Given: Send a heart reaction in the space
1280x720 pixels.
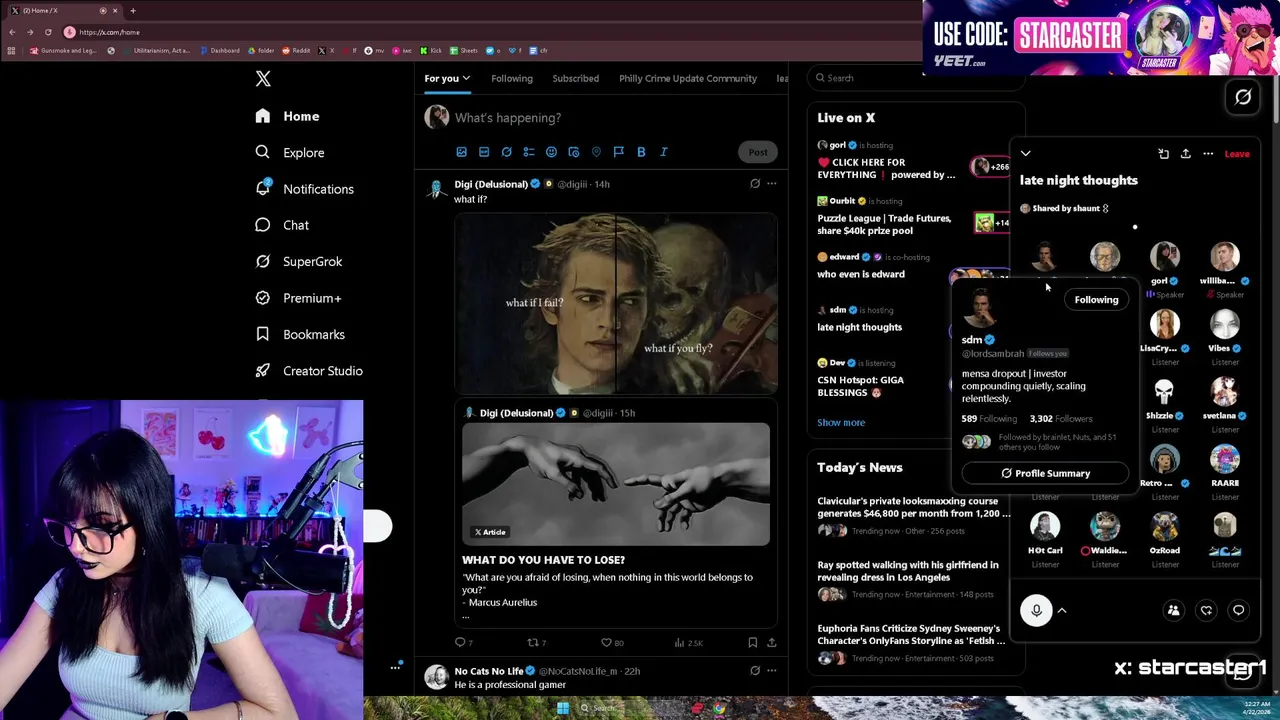Looking at the screenshot, I should (1206, 610).
